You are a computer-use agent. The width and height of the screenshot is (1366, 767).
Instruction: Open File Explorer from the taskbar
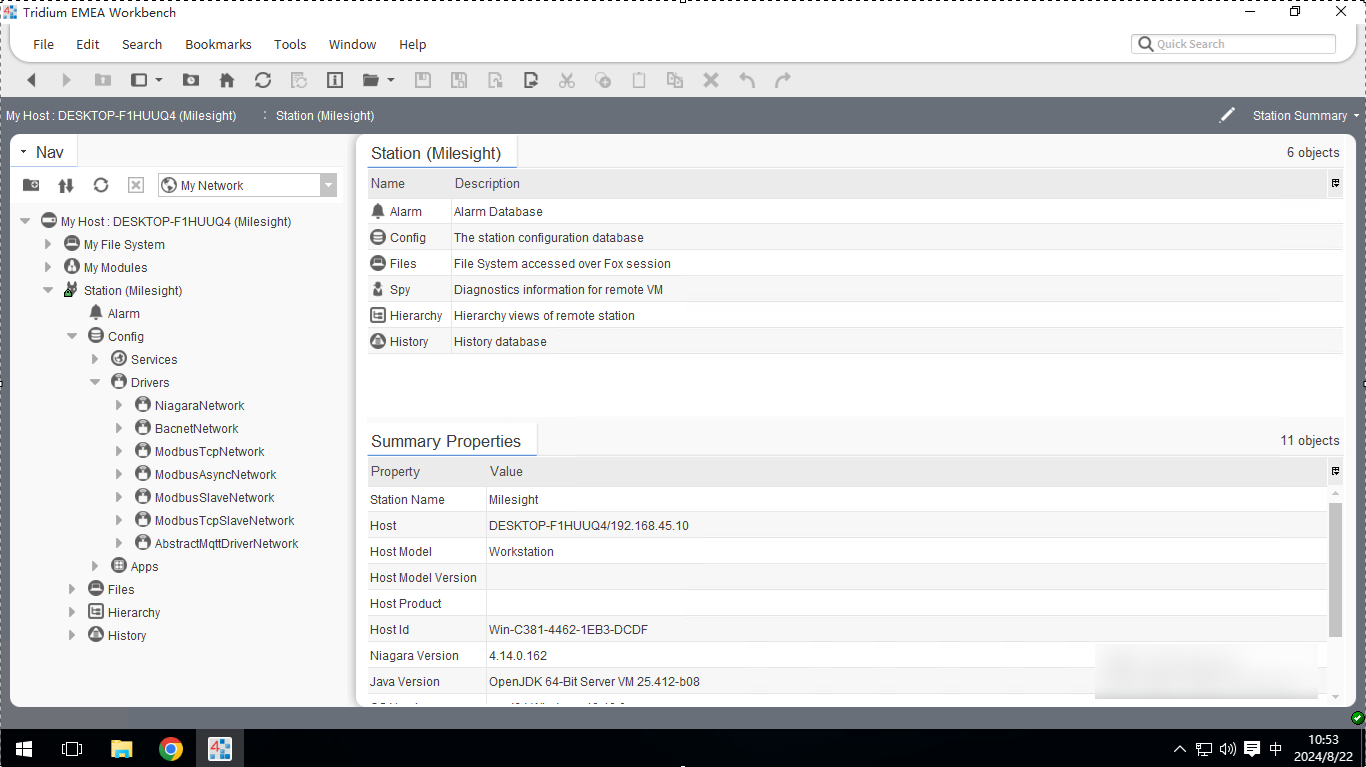121,748
